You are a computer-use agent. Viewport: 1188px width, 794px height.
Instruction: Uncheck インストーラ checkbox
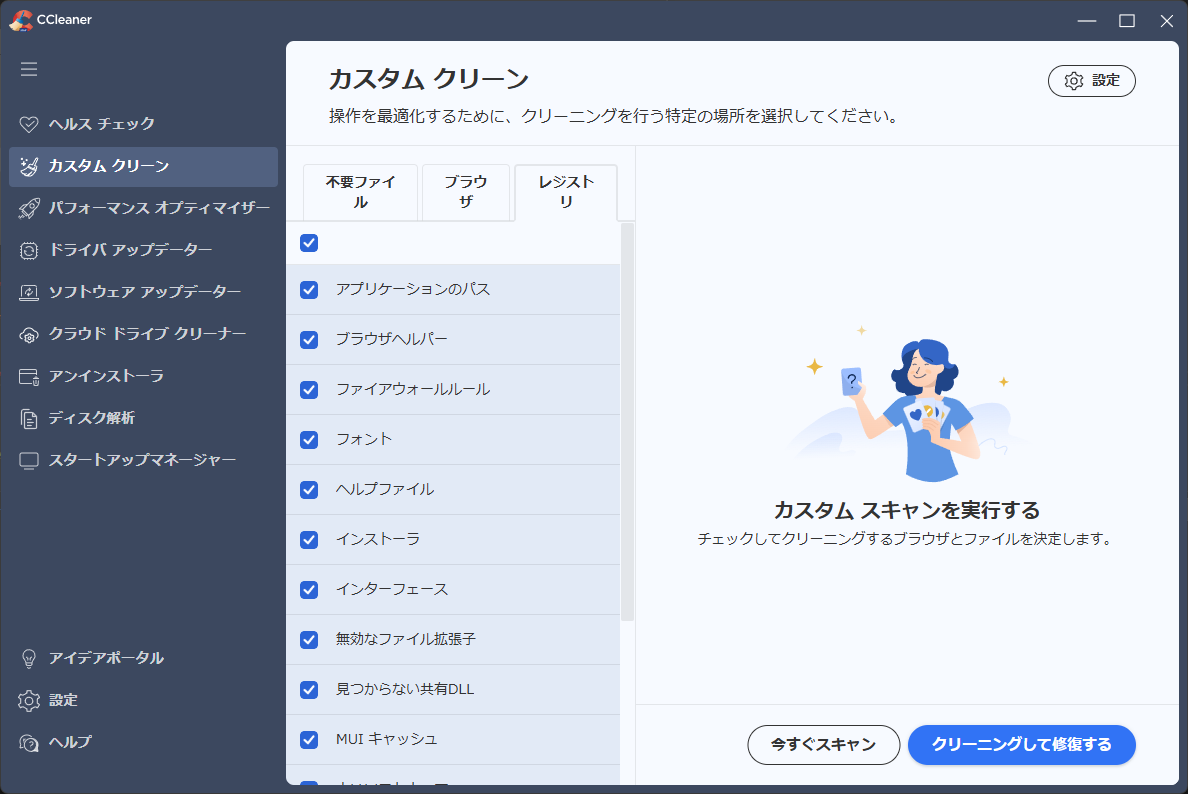pyautogui.click(x=309, y=540)
